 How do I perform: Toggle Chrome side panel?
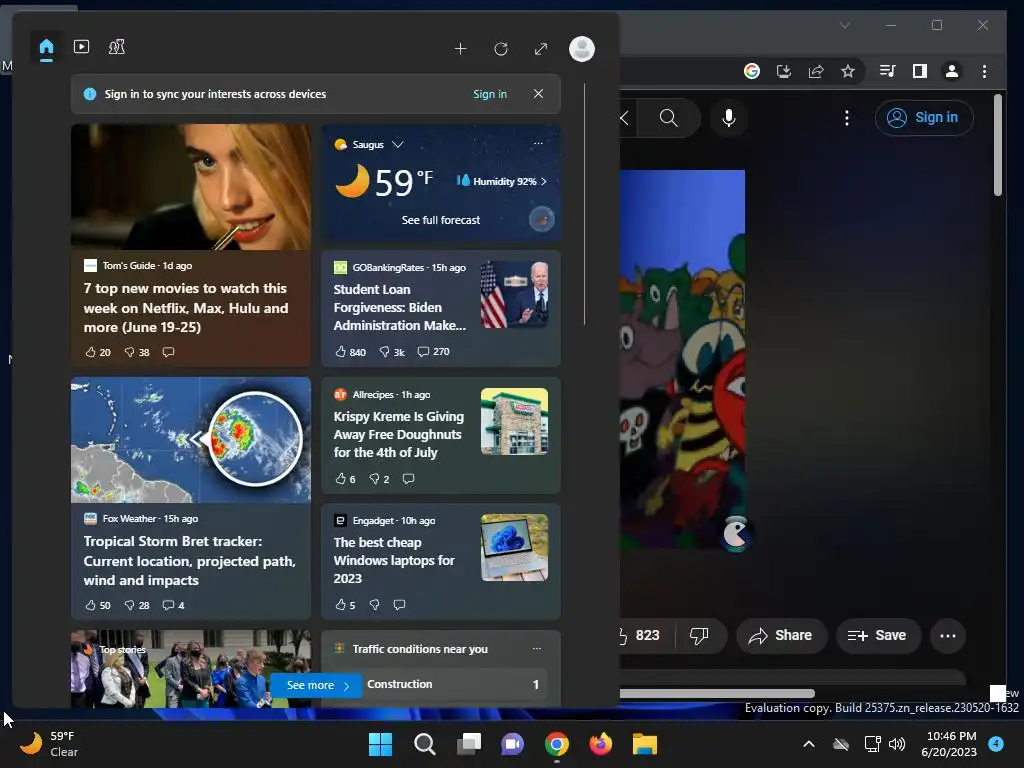coord(920,71)
